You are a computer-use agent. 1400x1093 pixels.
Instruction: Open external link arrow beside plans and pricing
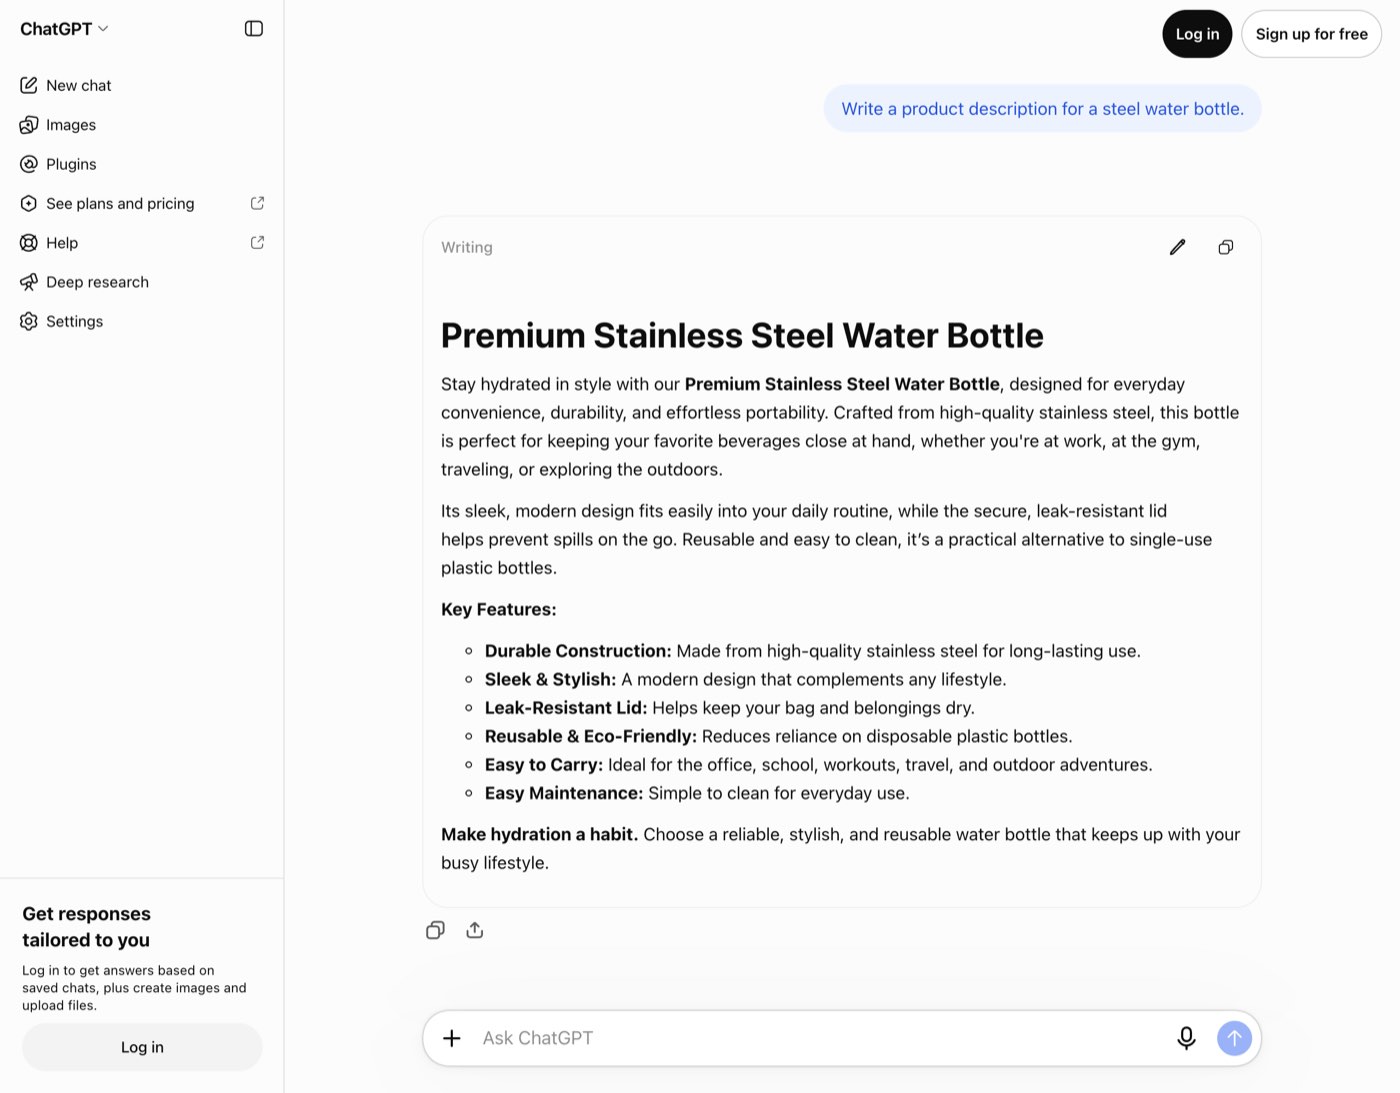257,203
